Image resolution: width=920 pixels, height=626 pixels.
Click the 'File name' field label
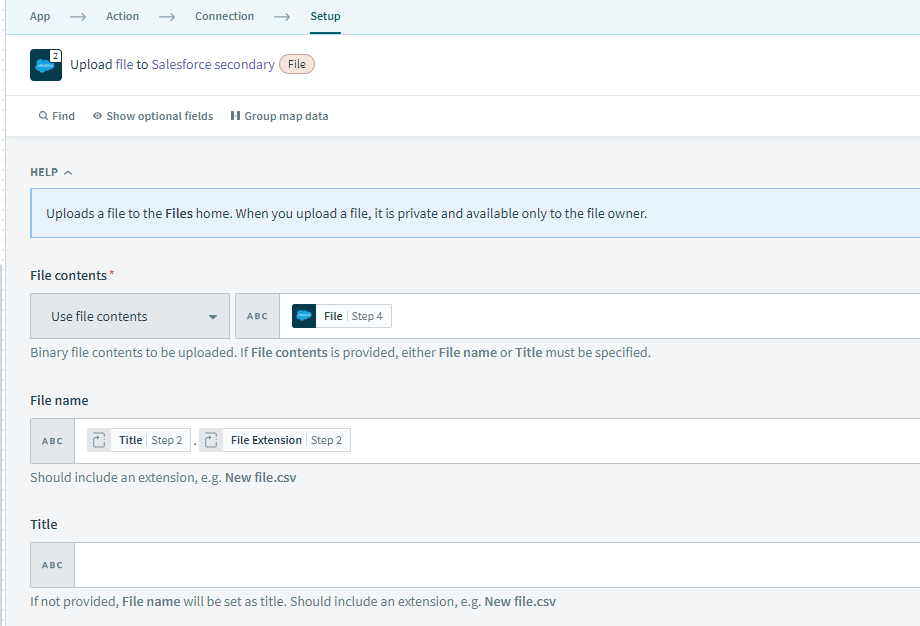[x=59, y=401]
